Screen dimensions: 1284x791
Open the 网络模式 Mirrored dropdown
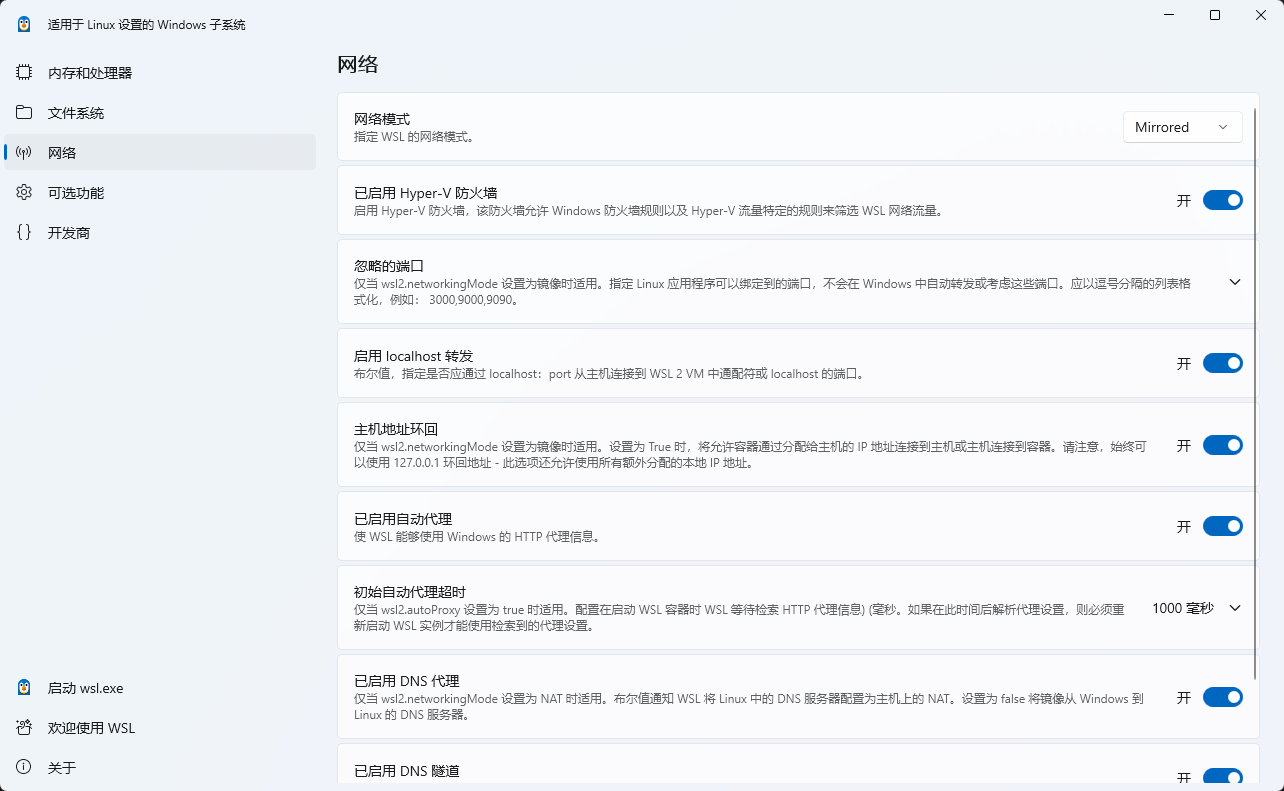pos(1183,127)
